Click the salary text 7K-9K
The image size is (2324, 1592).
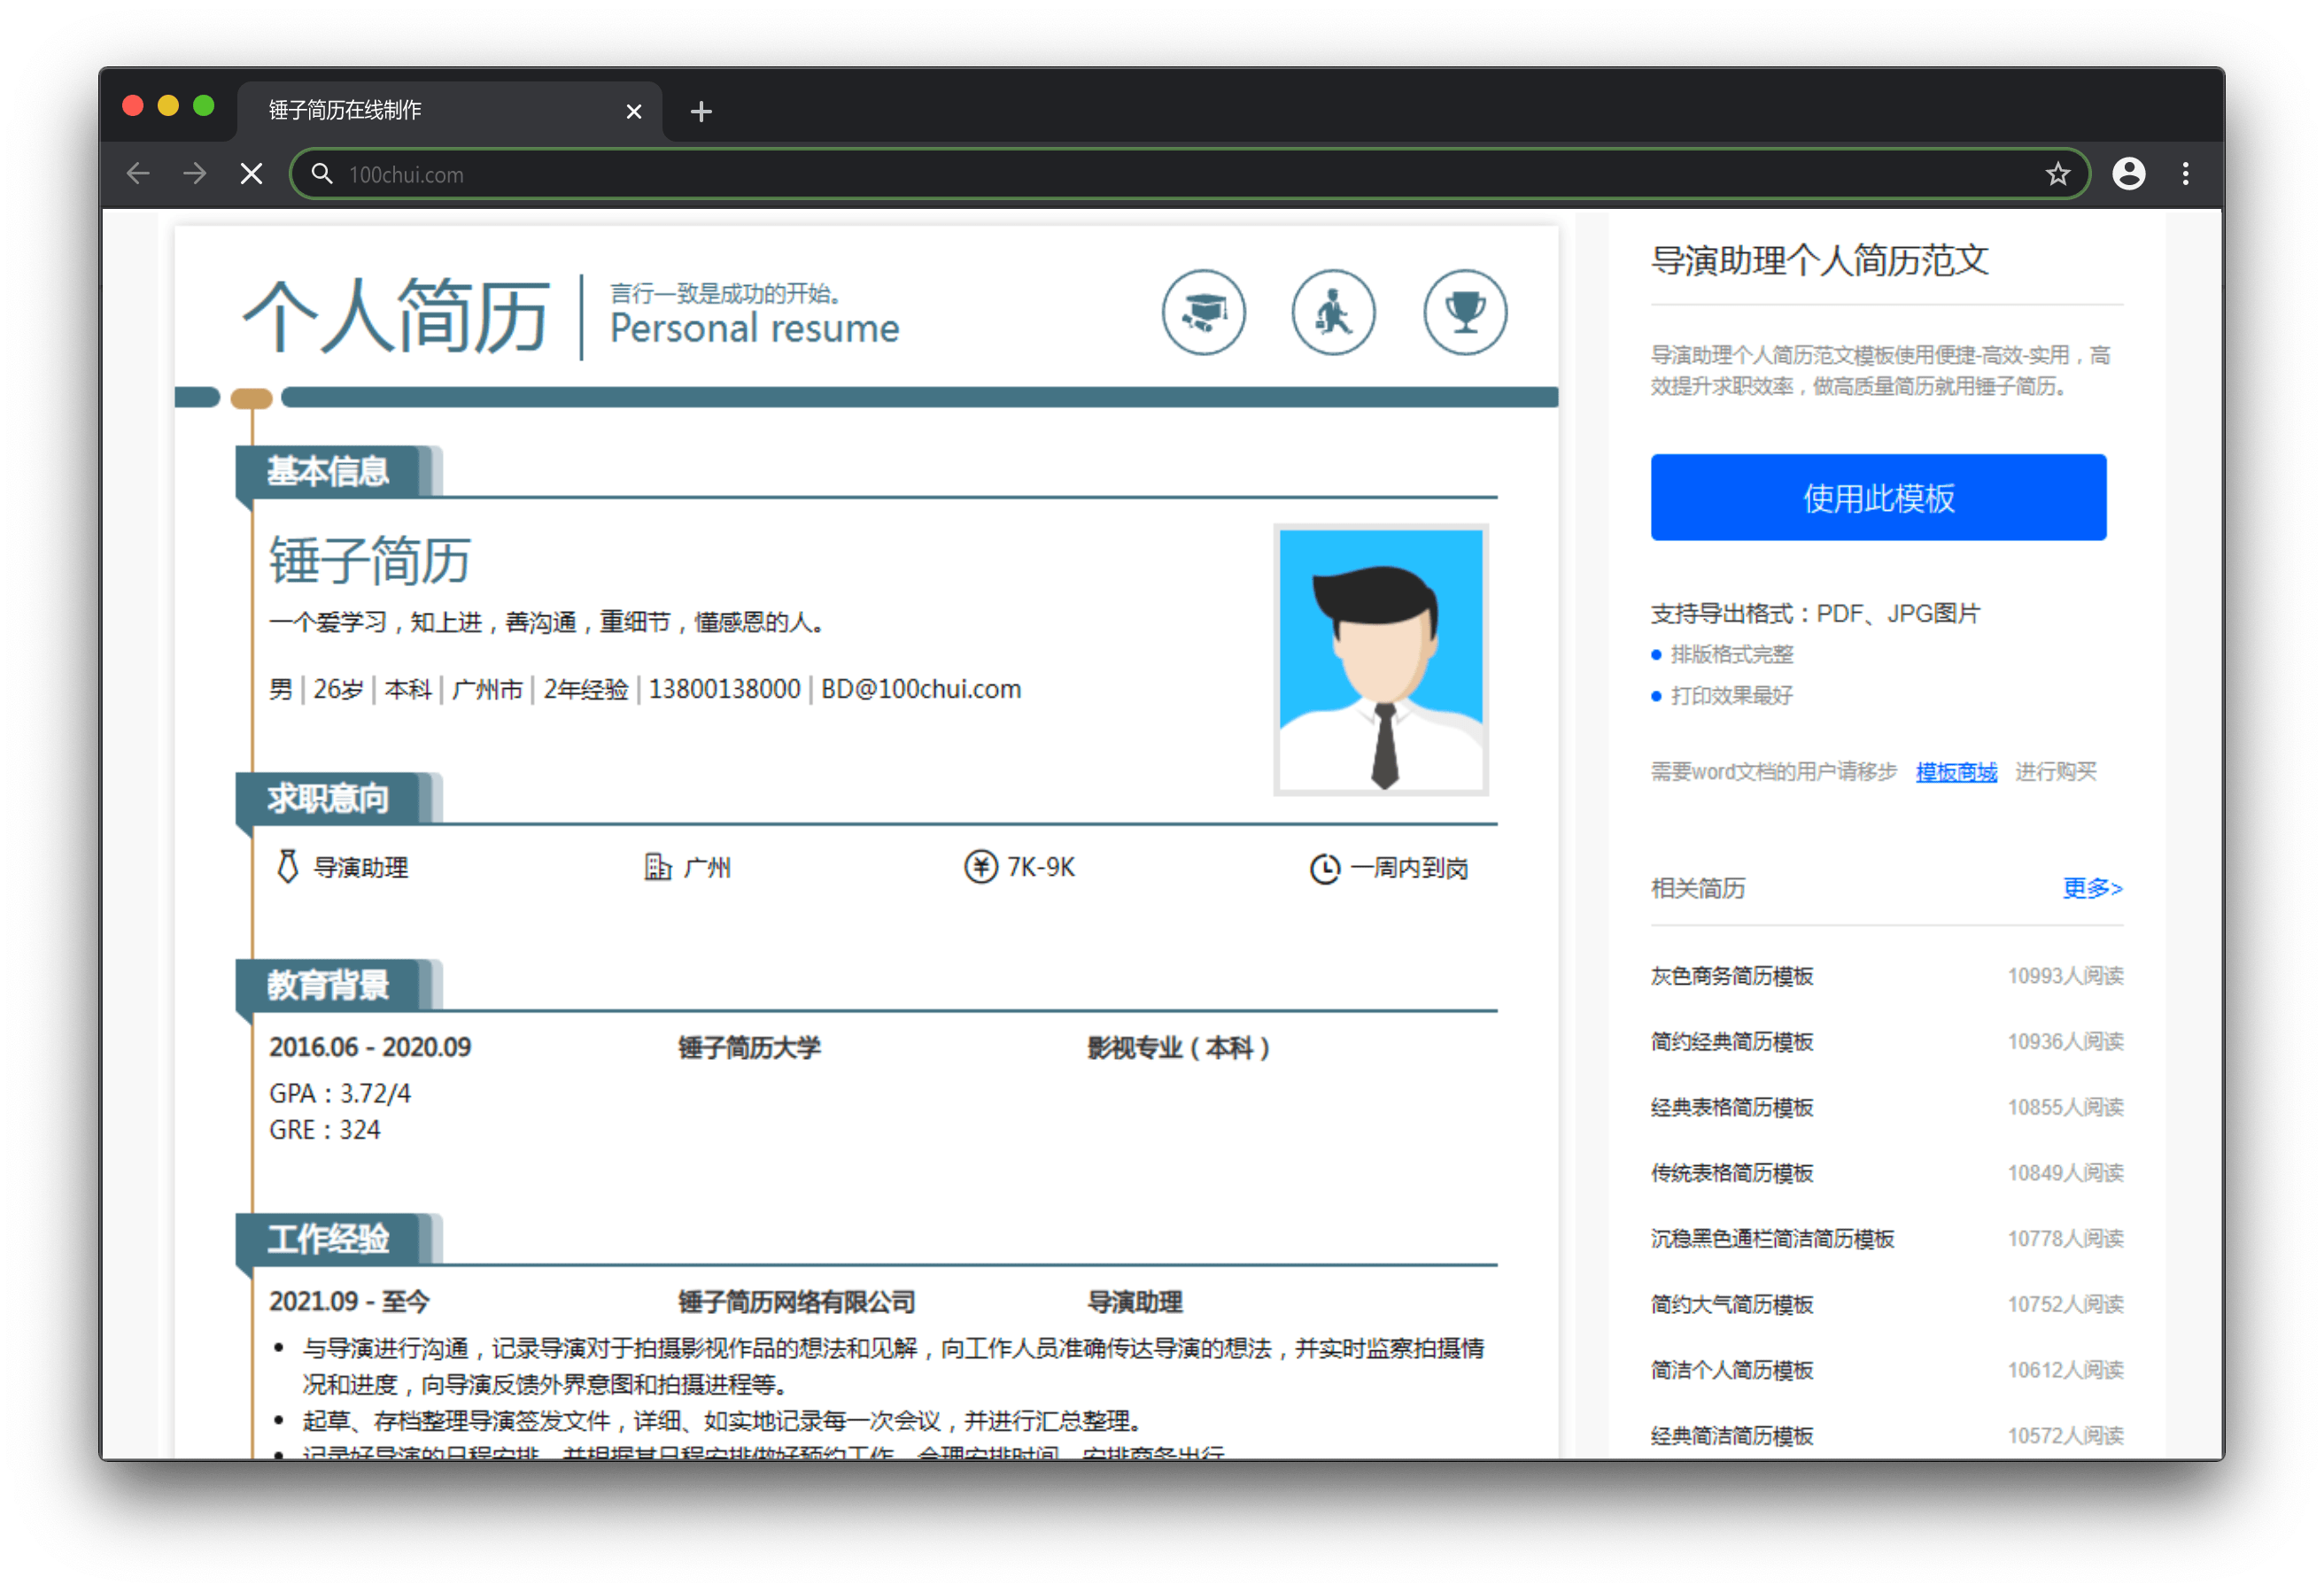1040,866
